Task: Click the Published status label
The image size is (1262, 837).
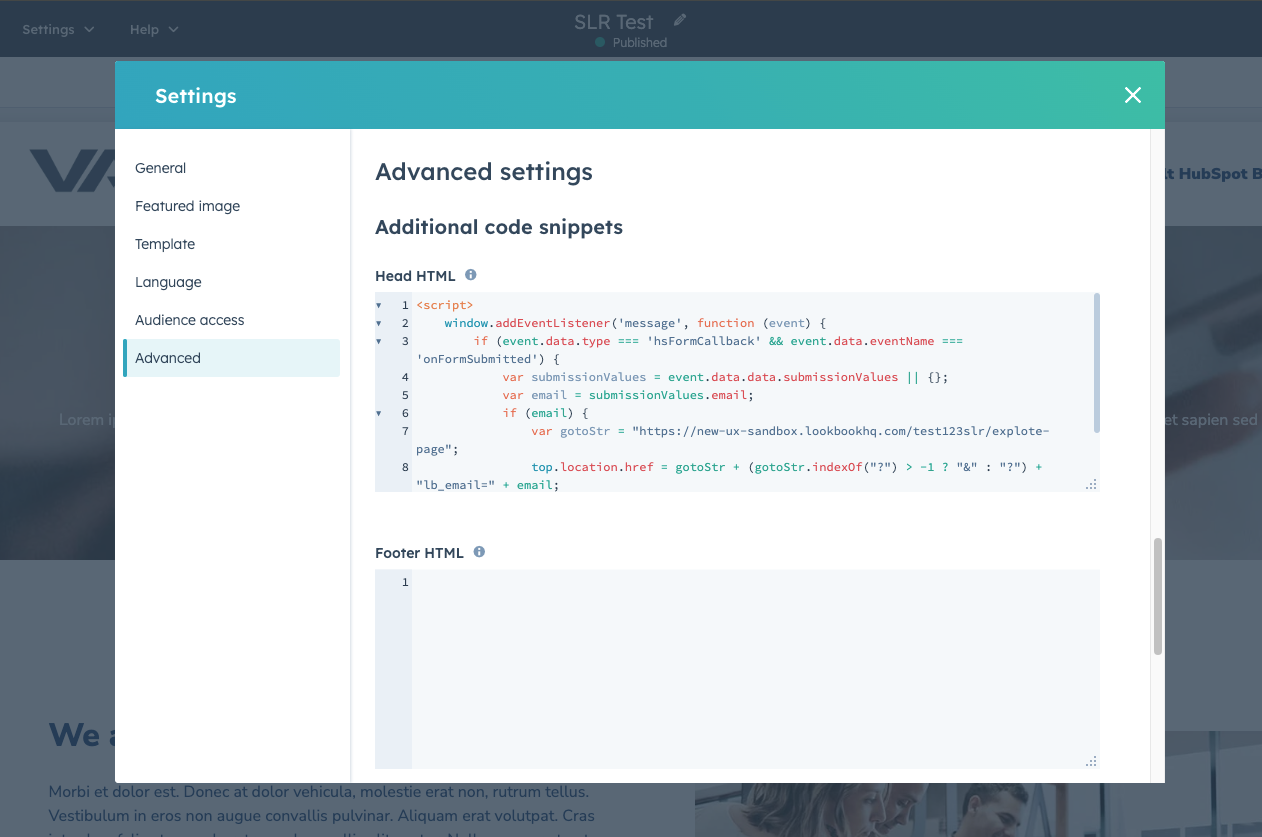Action: tap(640, 43)
